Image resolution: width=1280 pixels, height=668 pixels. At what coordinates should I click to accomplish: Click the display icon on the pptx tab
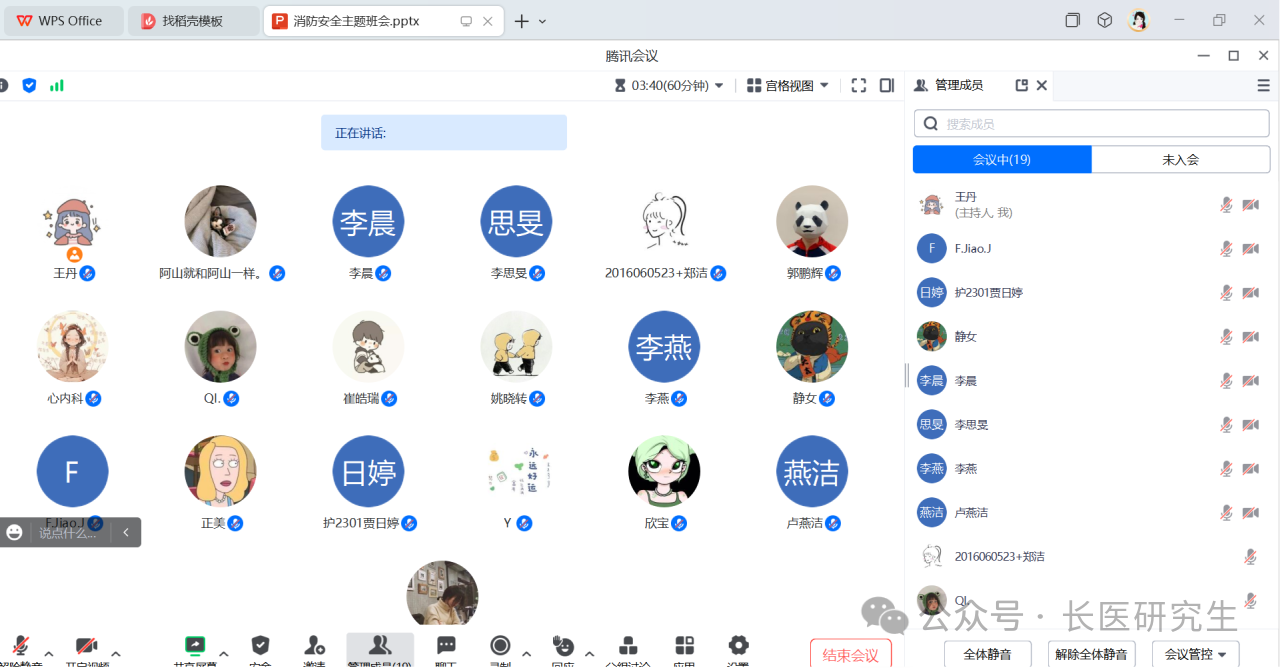[x=466, y=21]
